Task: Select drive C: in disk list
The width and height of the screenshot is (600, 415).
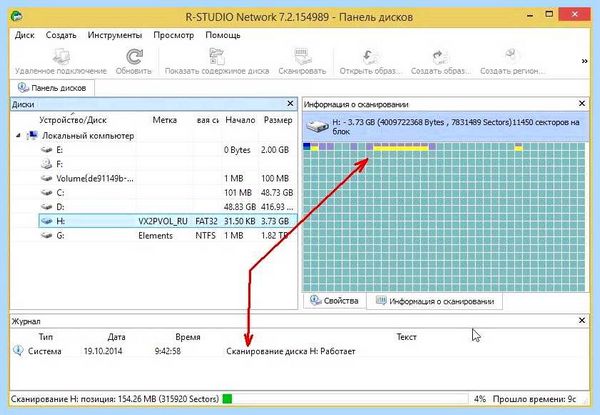Action: (x=168, y=193)
